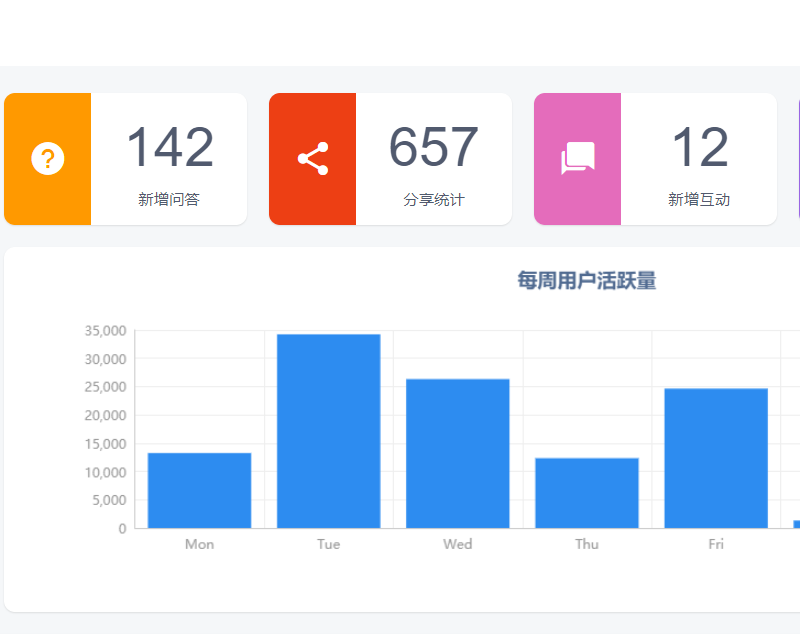Open the 分享统计 label
This screenshot has width=800, height=640.
(434, 200)
